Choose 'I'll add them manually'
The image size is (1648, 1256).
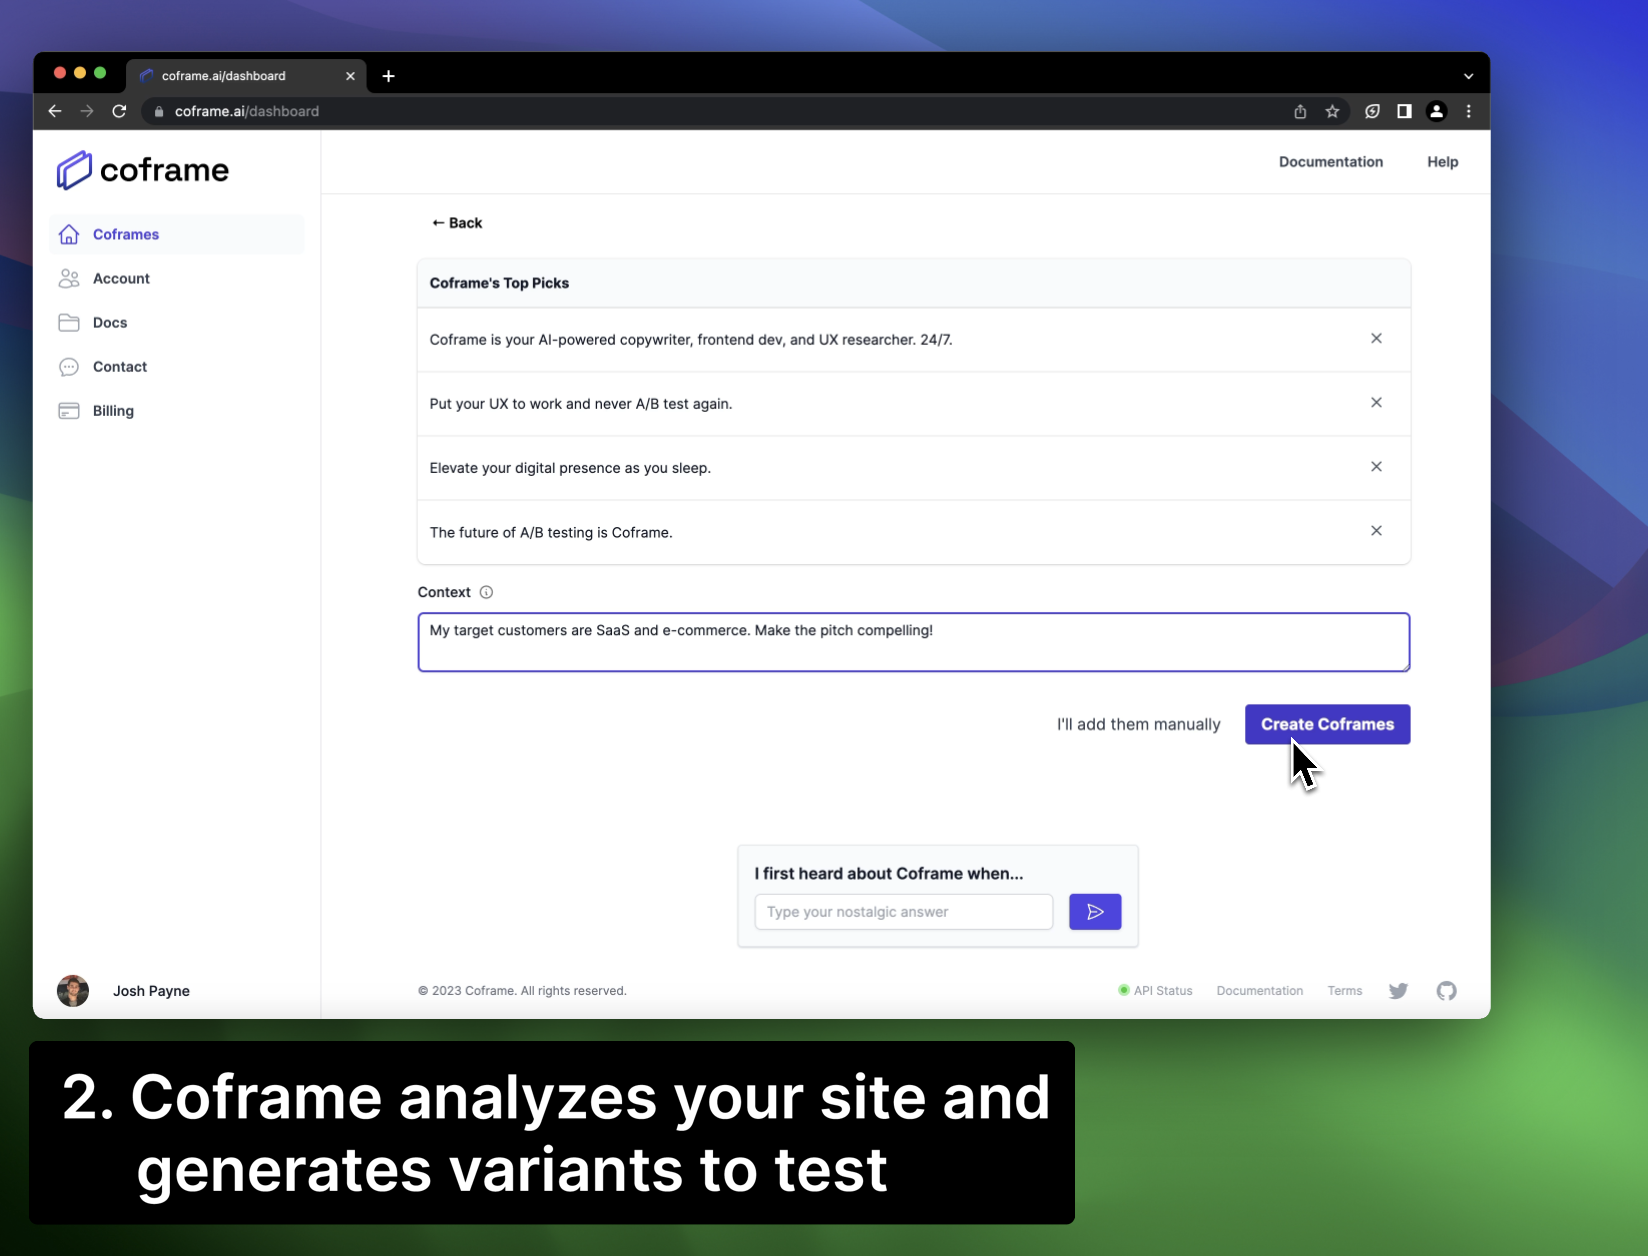(x=1139, y=724)
